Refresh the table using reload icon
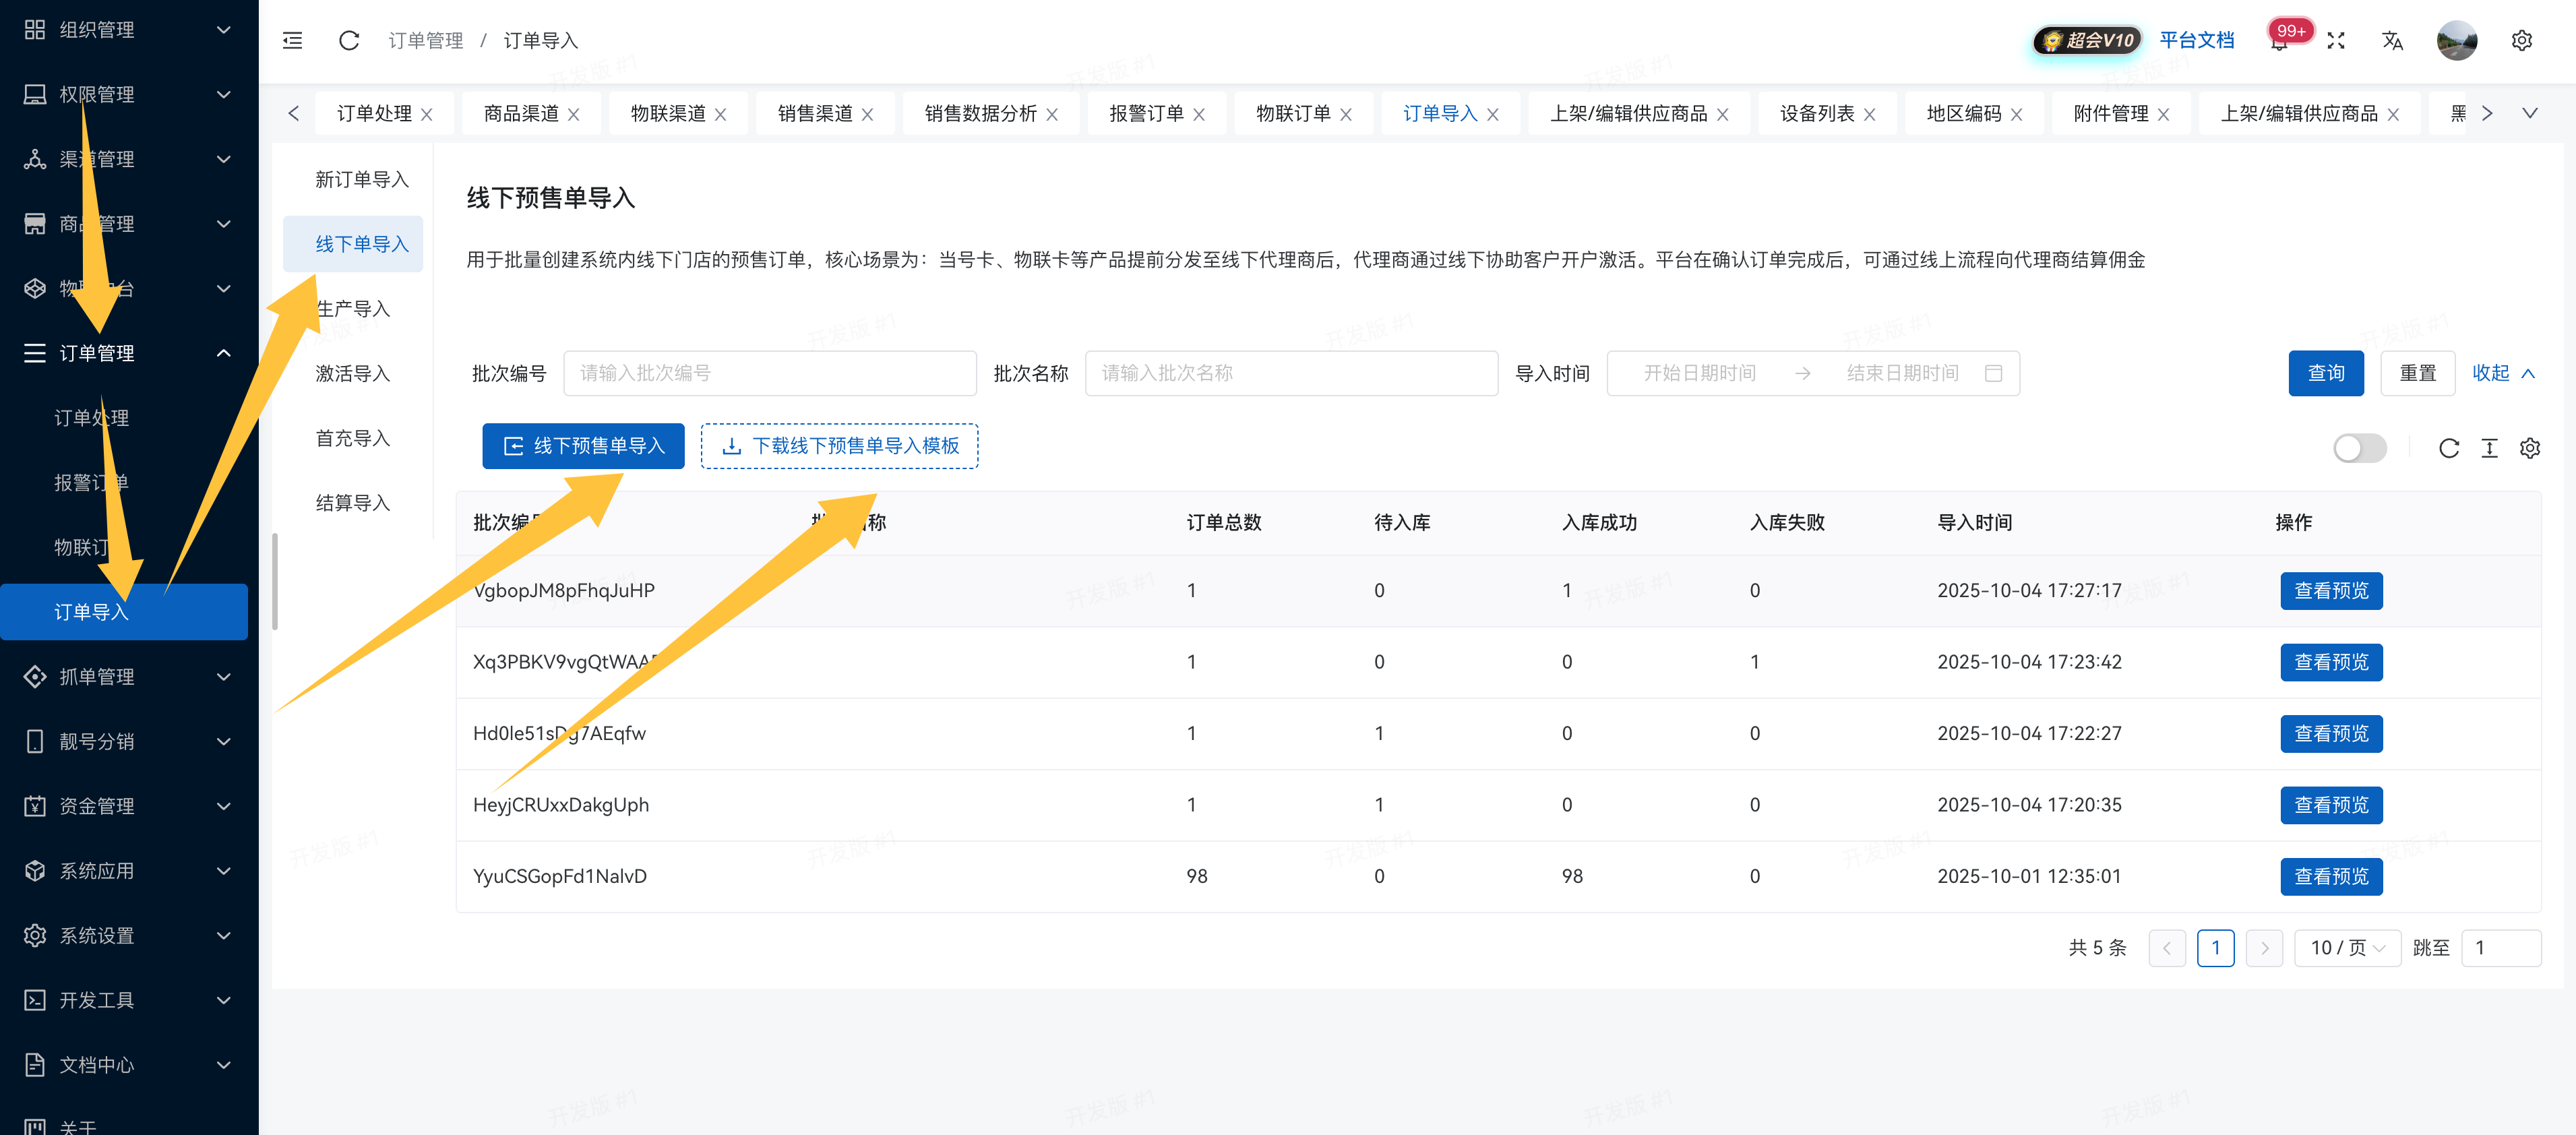The image size is (2576, 1135). point(2448,448)
